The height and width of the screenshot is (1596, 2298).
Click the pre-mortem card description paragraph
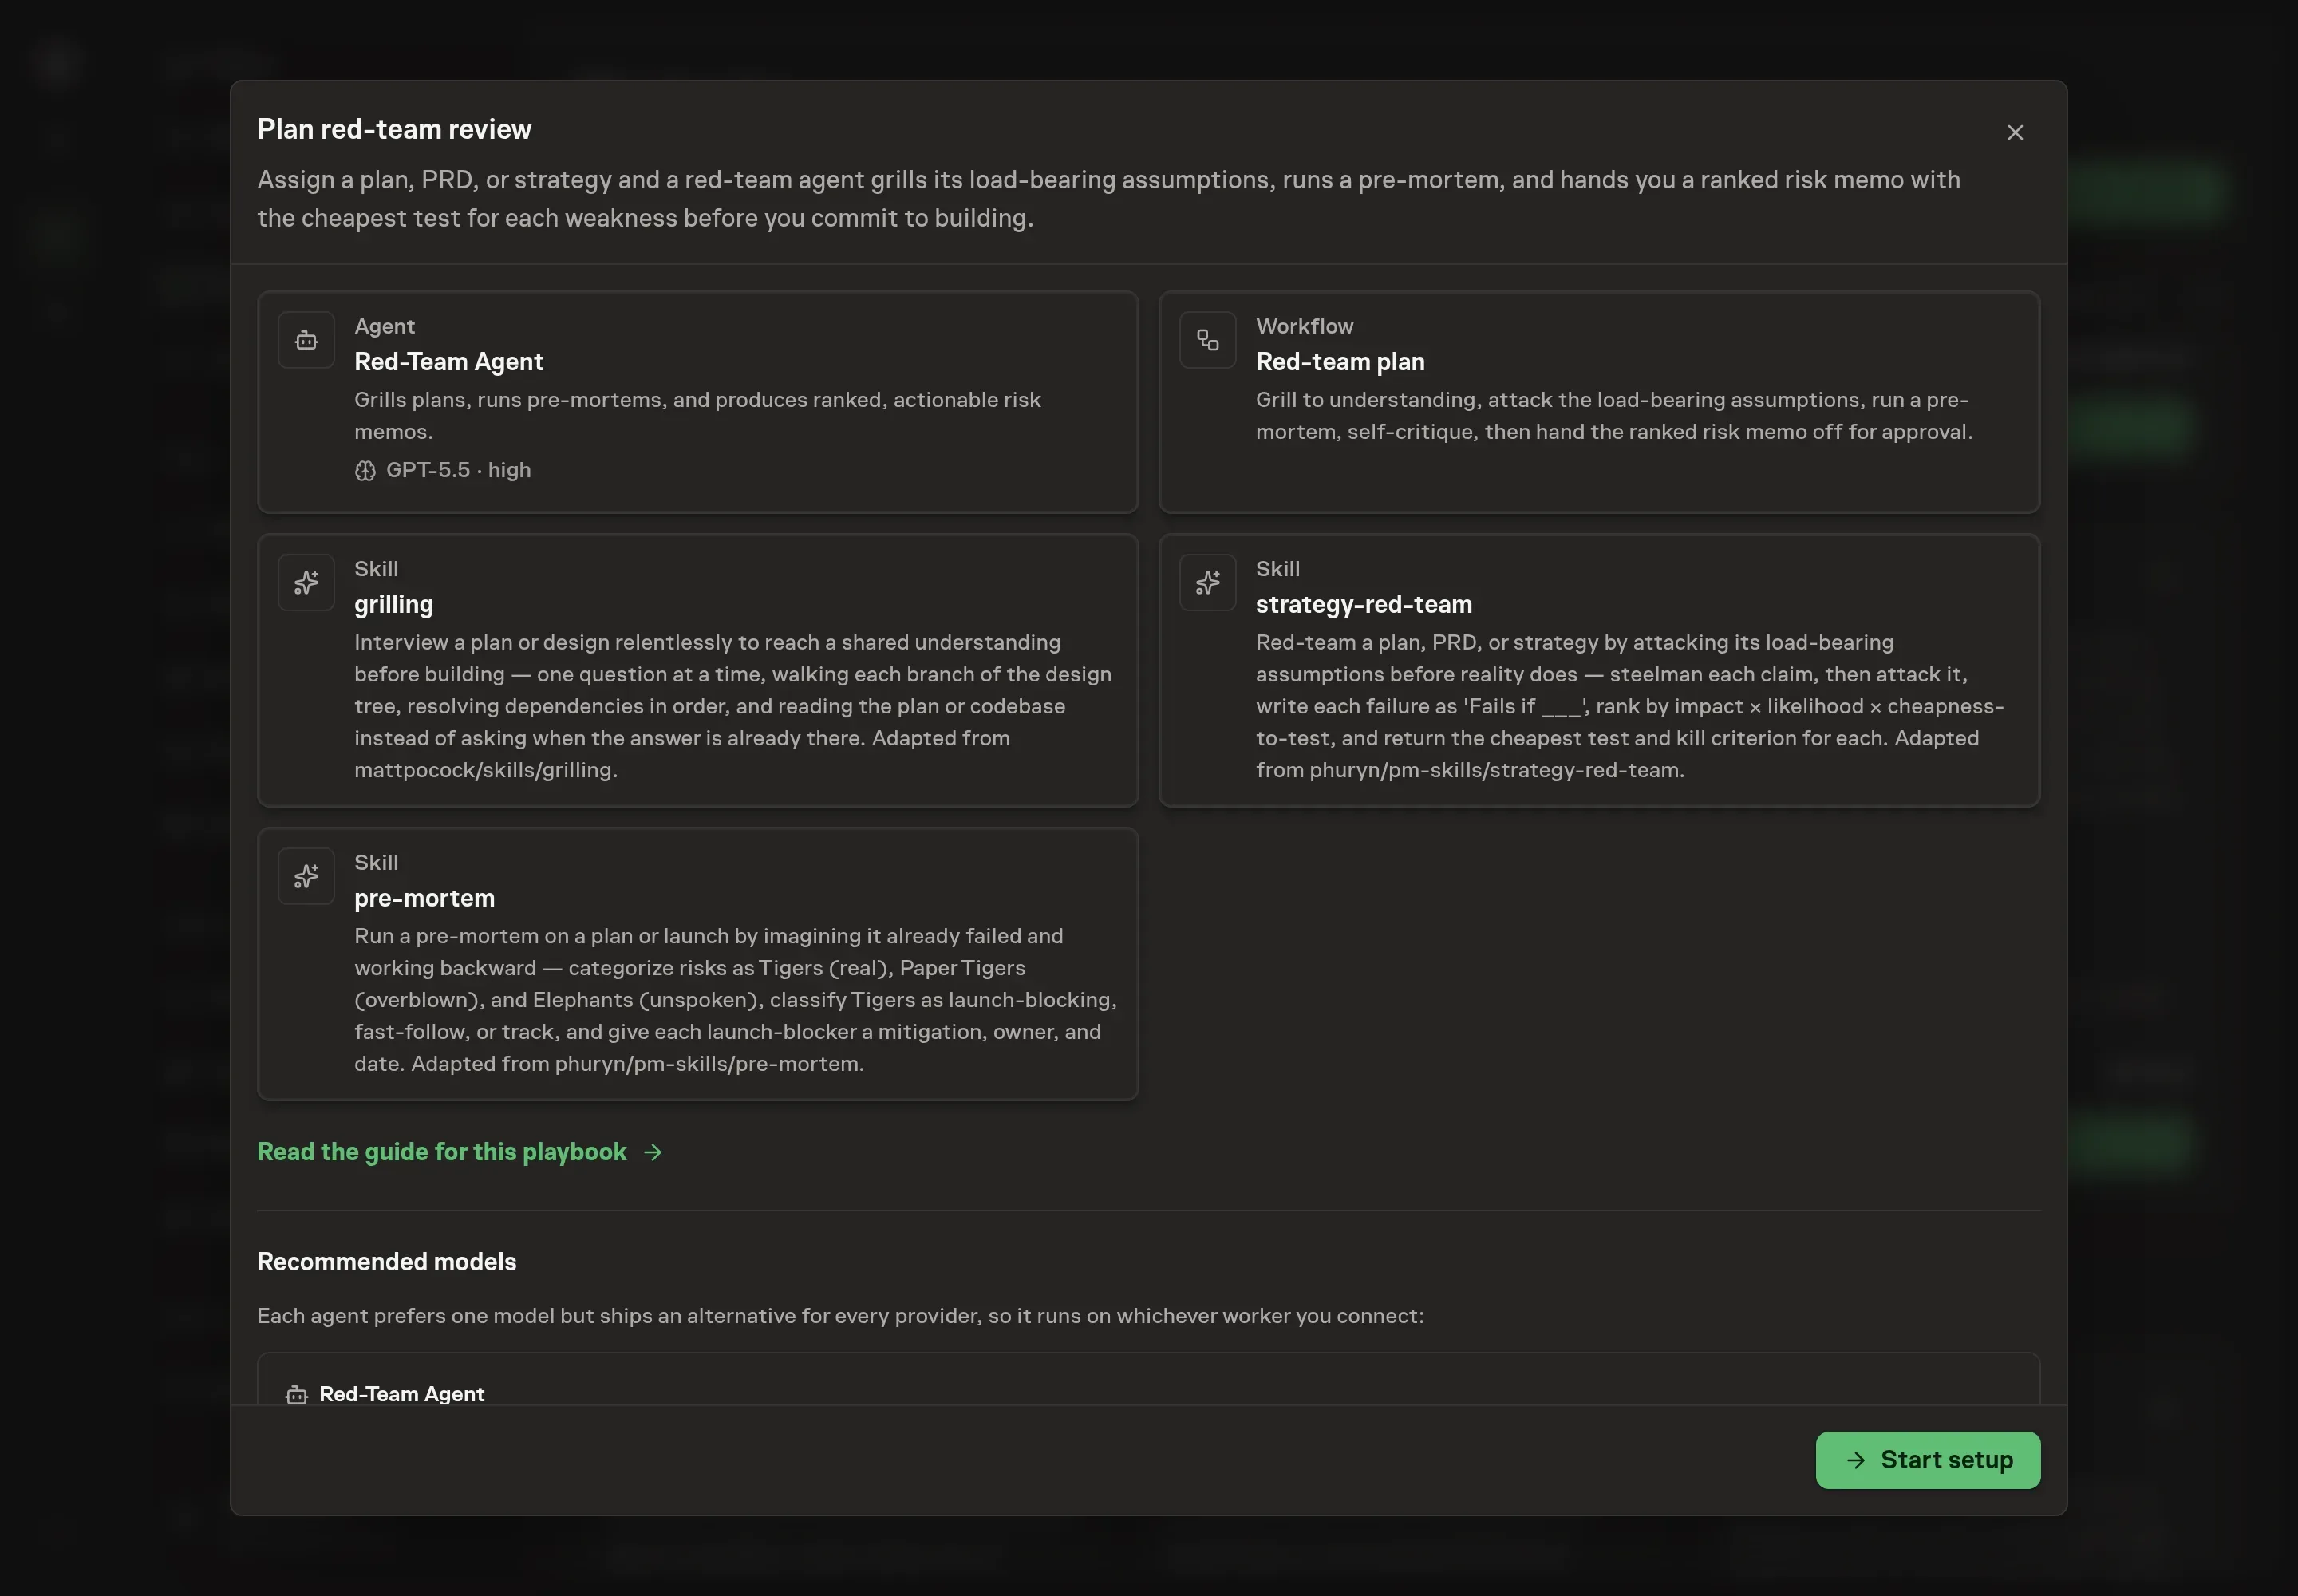[735, 999]
